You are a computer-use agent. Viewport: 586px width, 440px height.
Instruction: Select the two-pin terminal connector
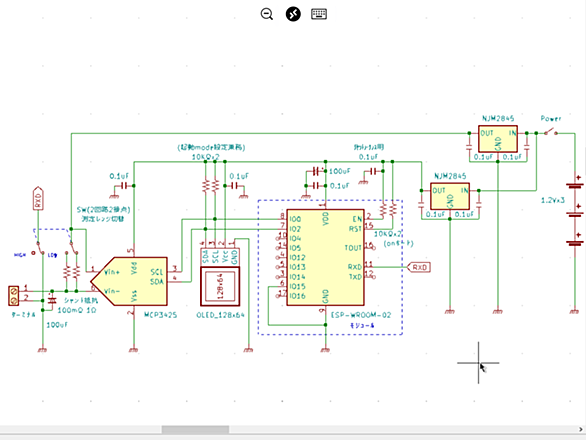tap(14, 296)
